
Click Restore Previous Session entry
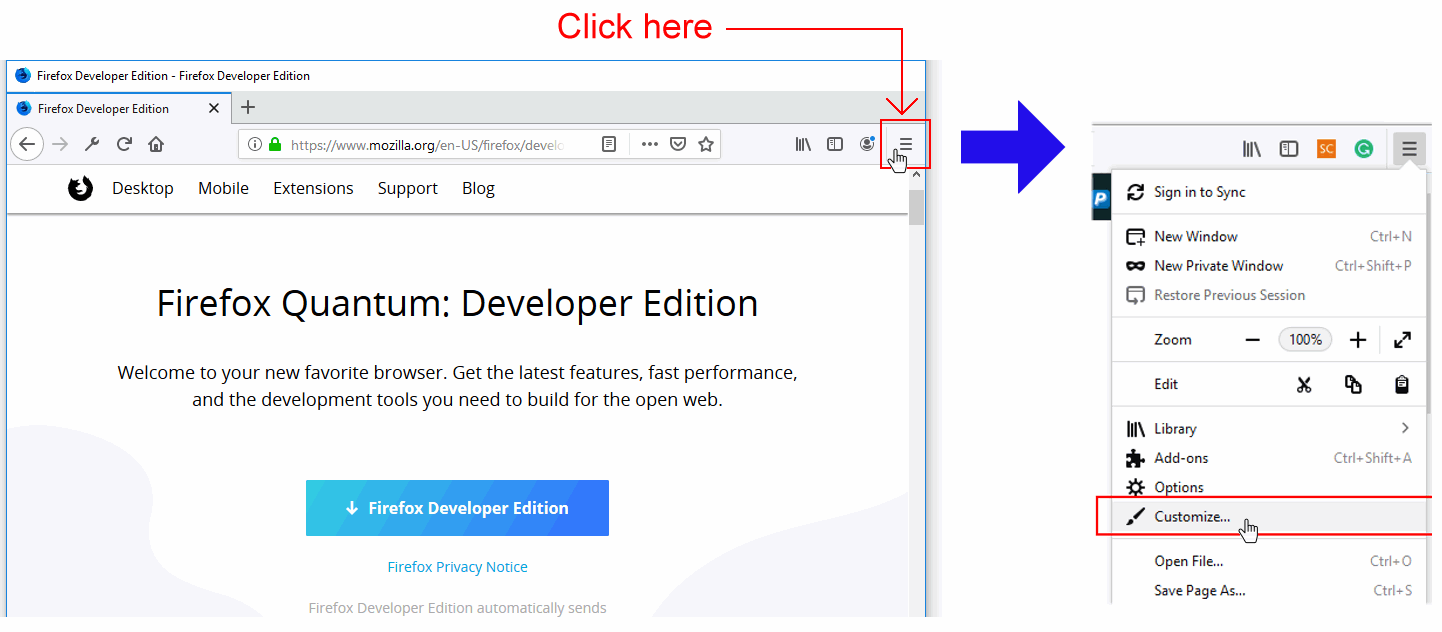(x=1269, y=295)
